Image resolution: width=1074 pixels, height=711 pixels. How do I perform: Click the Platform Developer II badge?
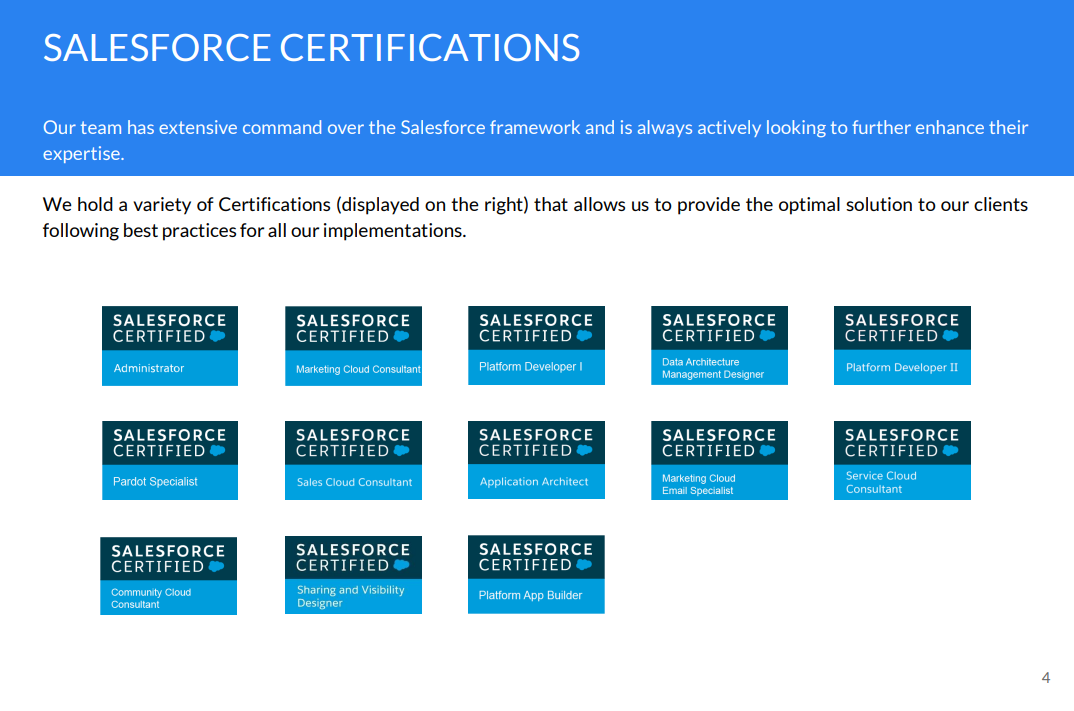point(902,345)
